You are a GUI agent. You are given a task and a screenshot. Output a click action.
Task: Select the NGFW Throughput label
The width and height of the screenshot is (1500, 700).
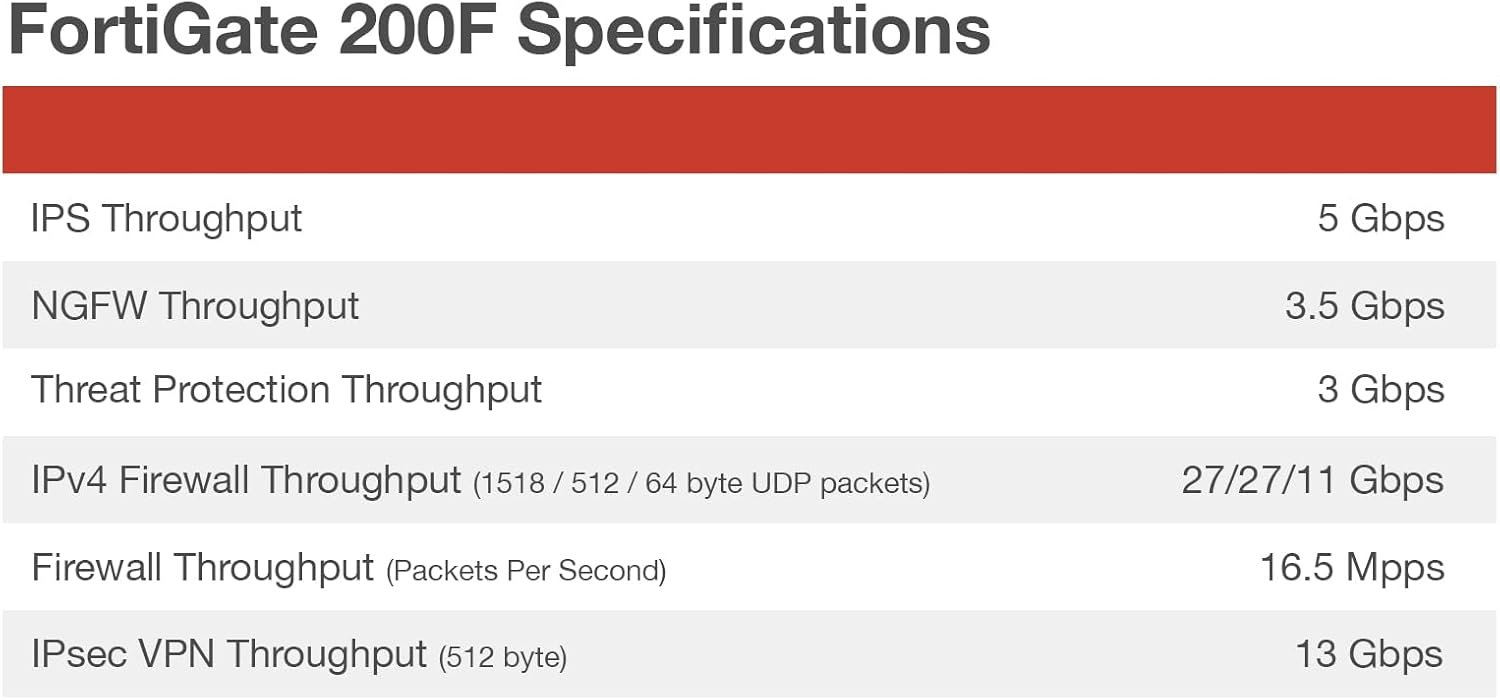[x=195, y=305]
